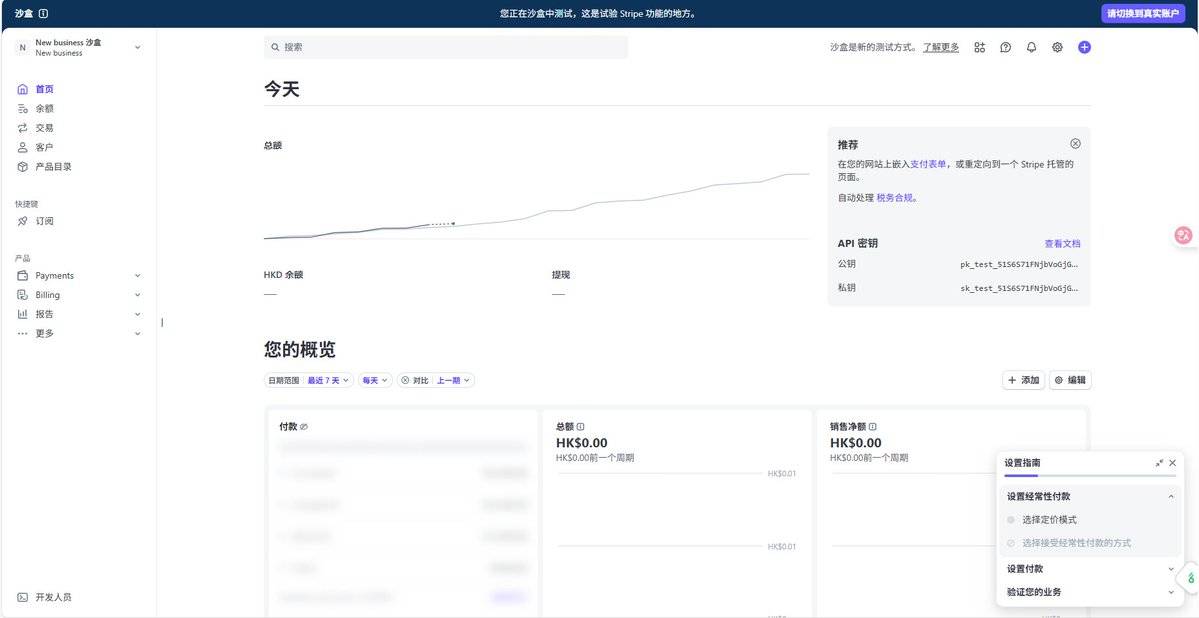Copy the 私钥 sk_test key value
The image size is (1199, 618).
pyautogui.click(x=1019, y=288)
